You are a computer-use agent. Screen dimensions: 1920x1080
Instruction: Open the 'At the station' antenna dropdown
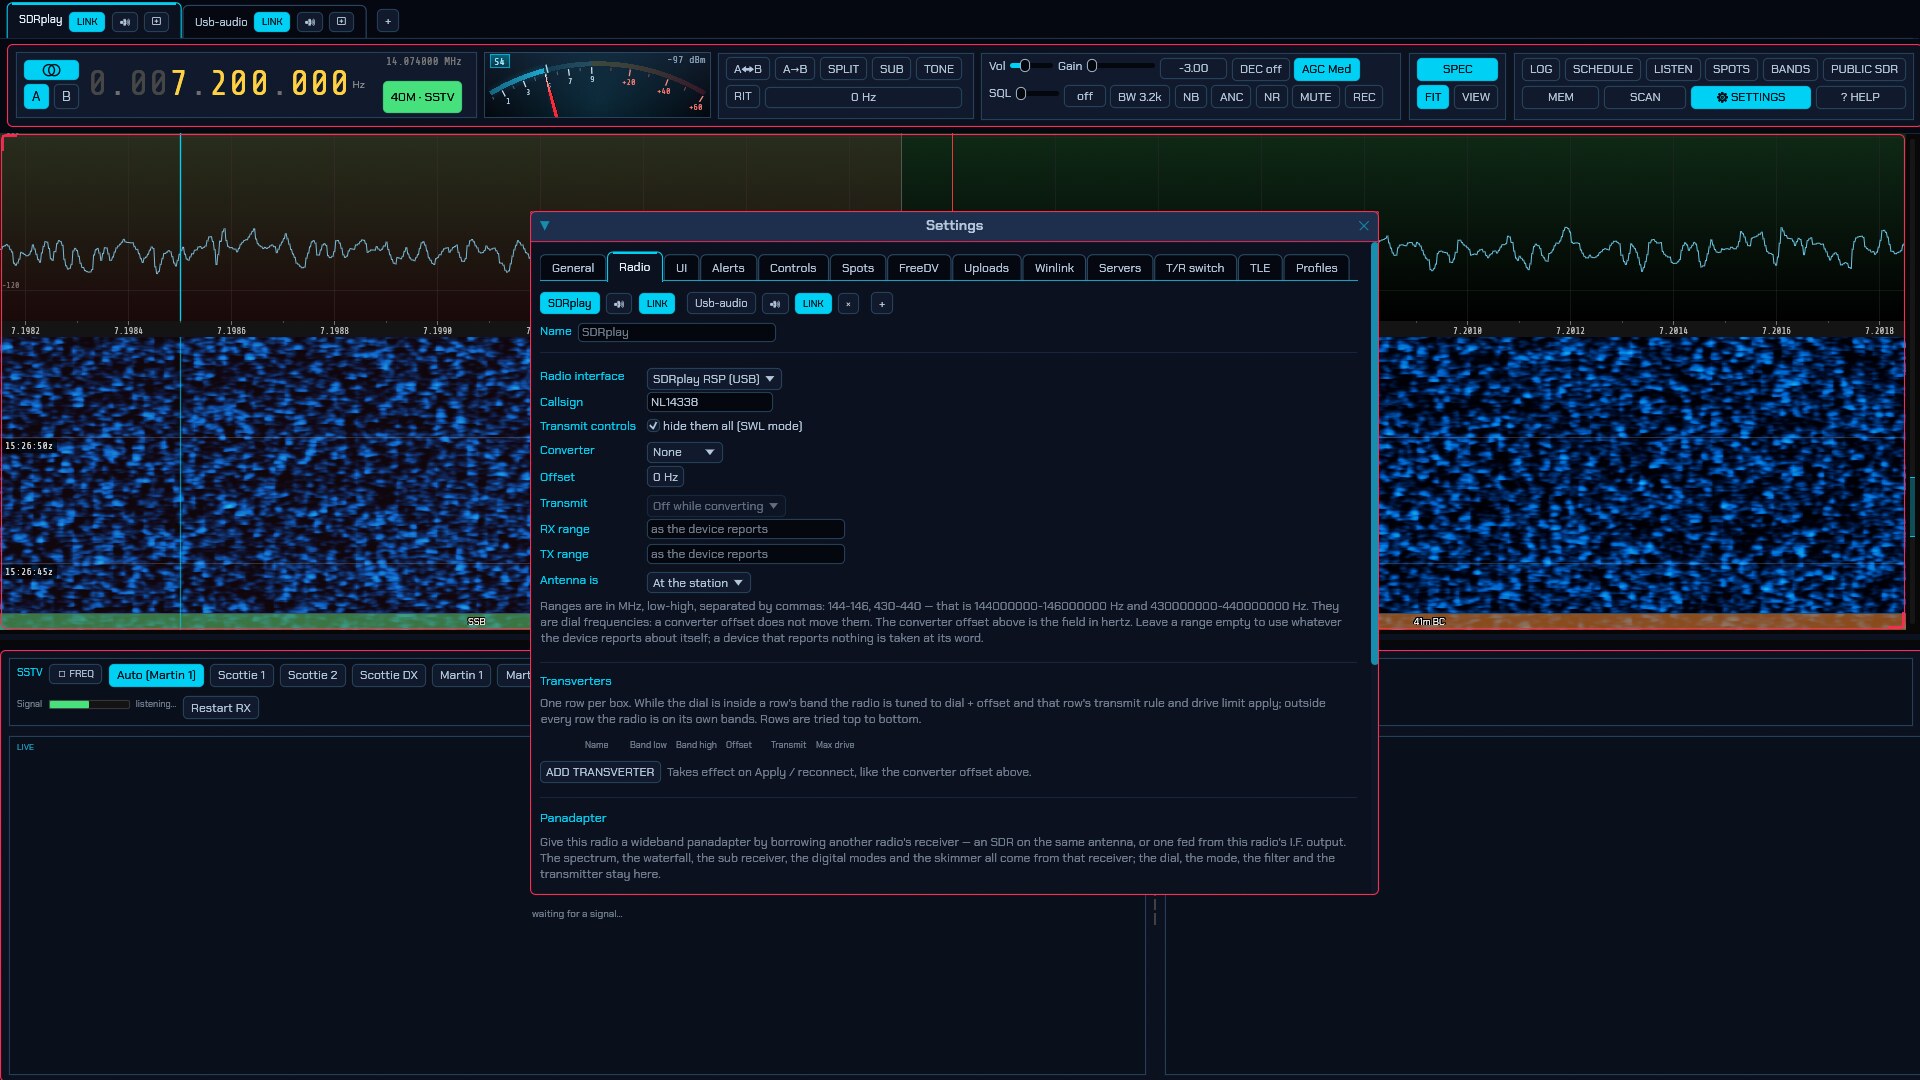[x=698, y=583]
